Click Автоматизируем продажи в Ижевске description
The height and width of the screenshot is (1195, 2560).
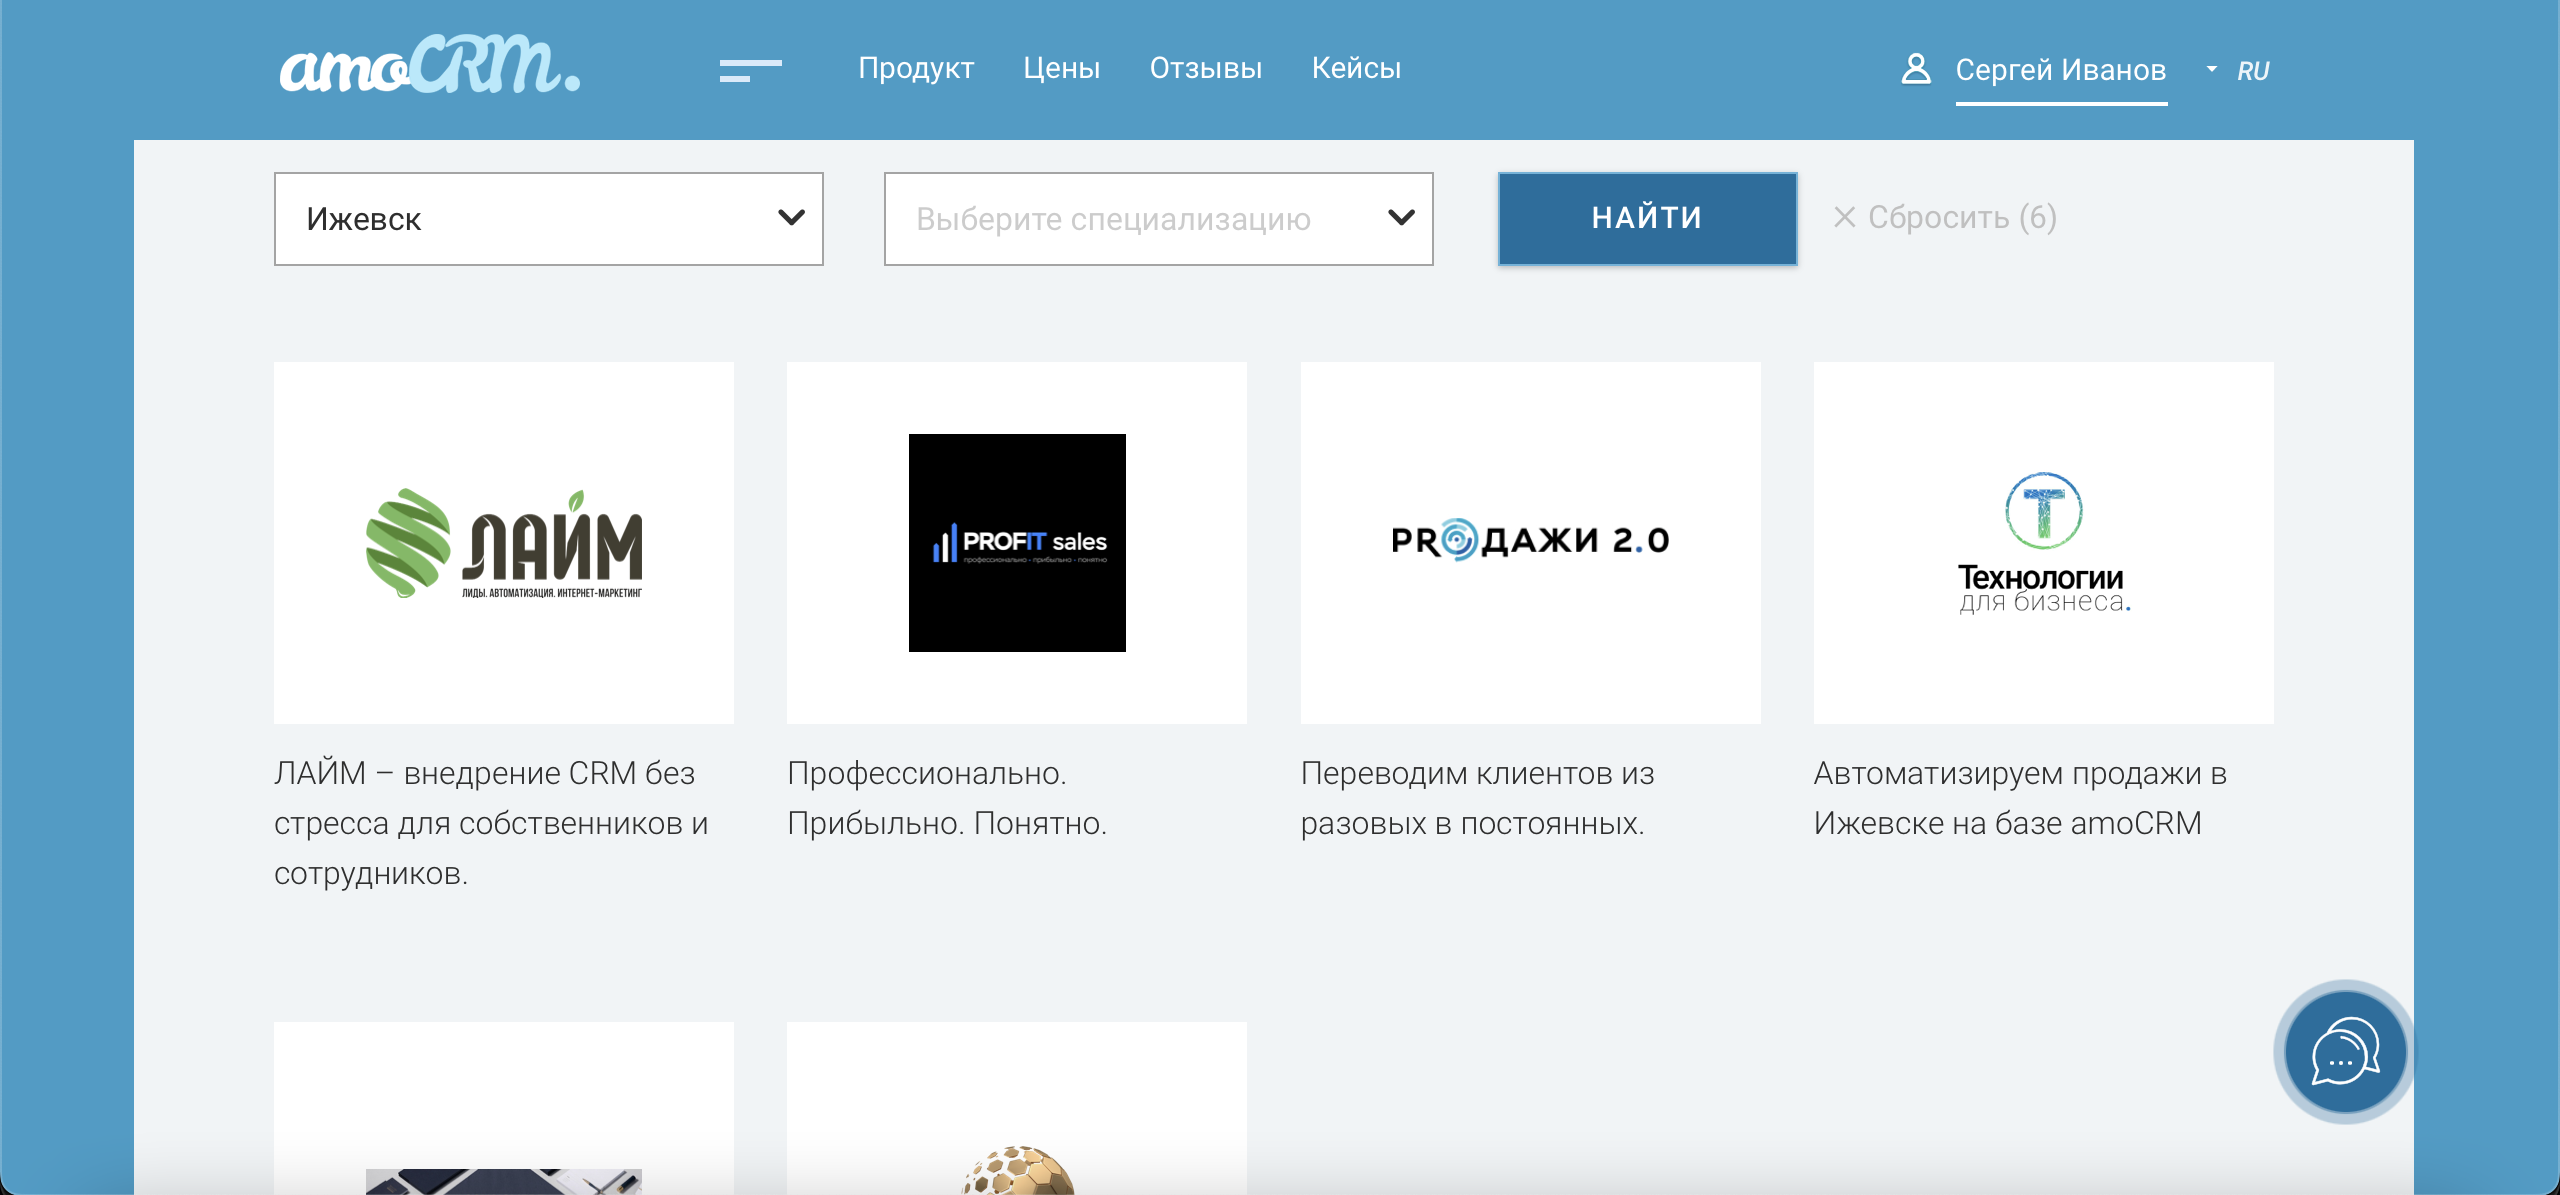2020,798
